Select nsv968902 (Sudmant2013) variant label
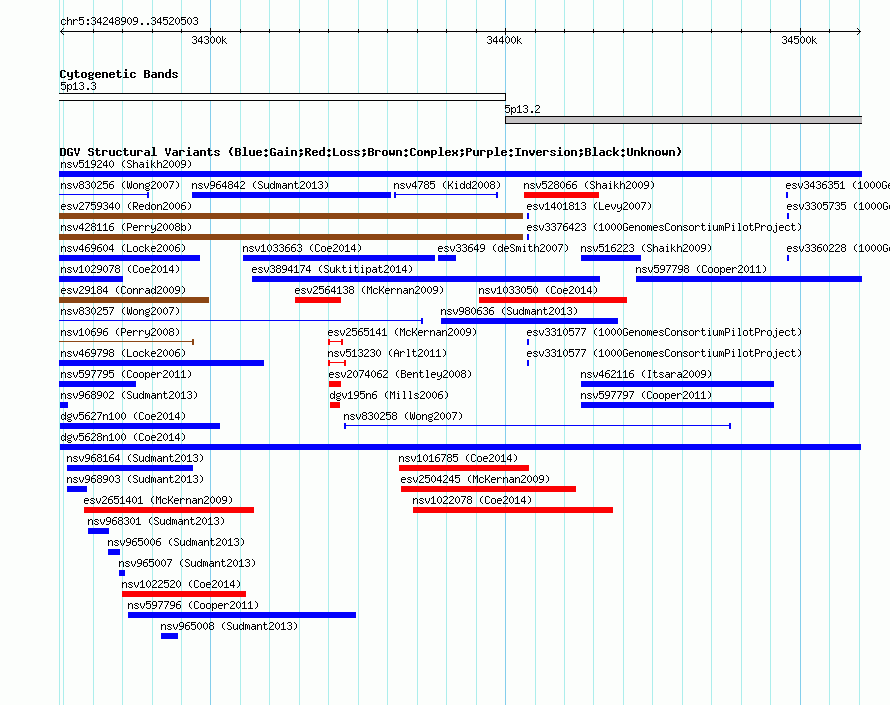 click(129, 395)
